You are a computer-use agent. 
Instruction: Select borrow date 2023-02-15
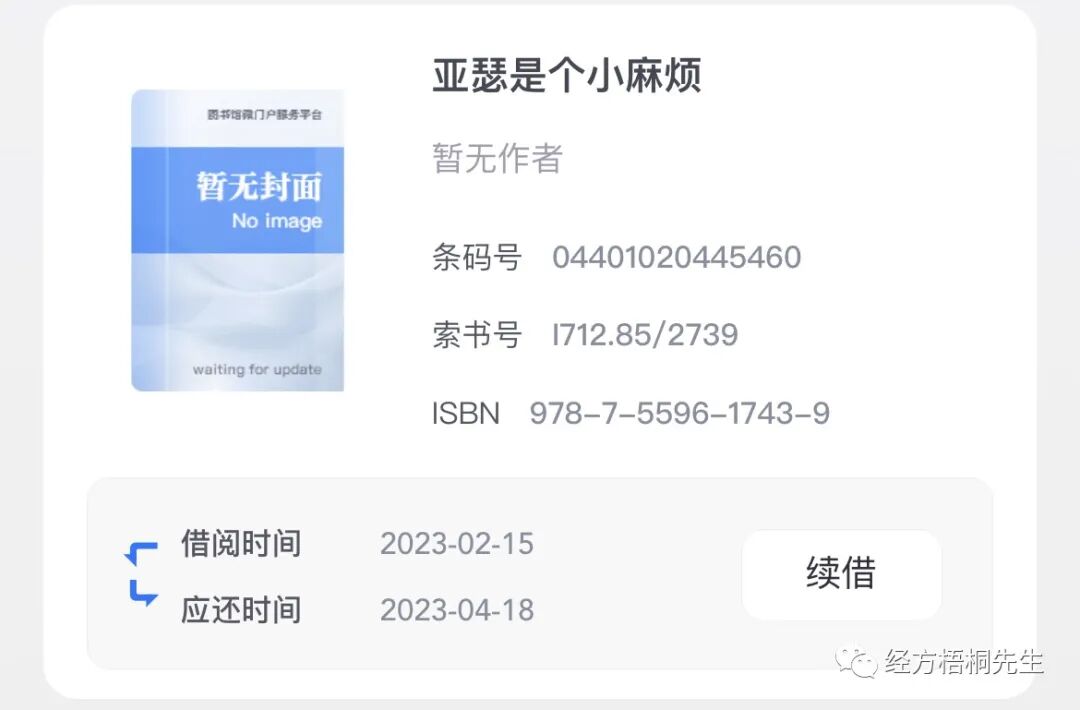tap(457, 544)
